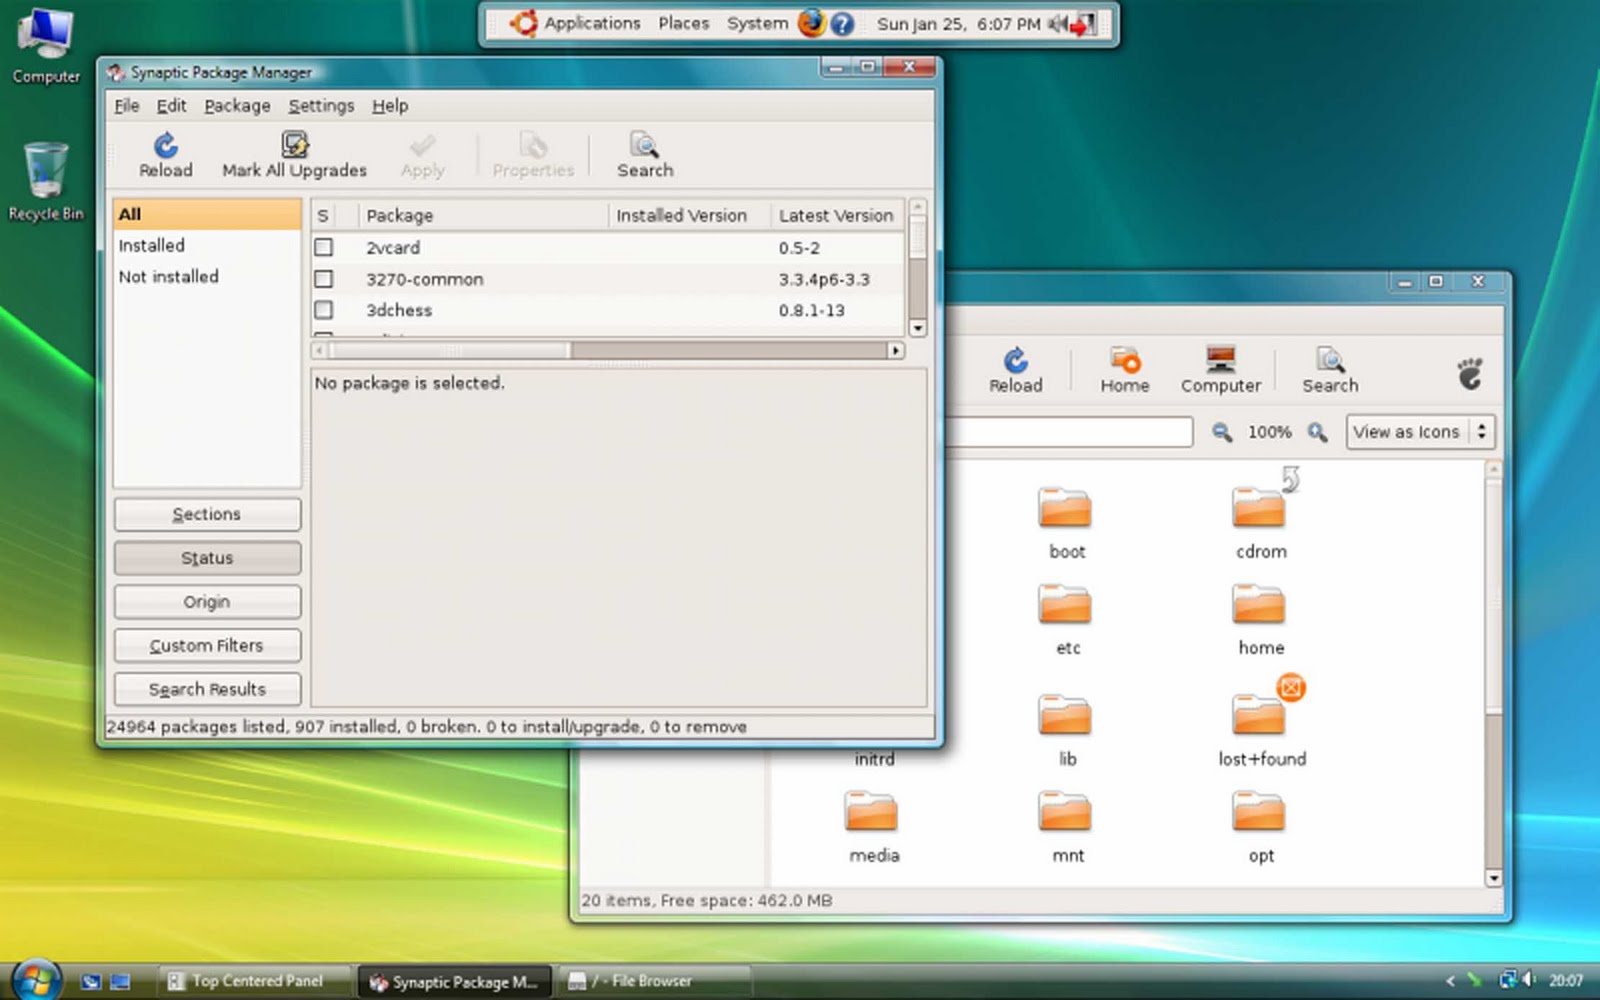1600x1000 pixels.
Task: Mark the 2vcard package checkbox
Action: (x=324, y=247)
